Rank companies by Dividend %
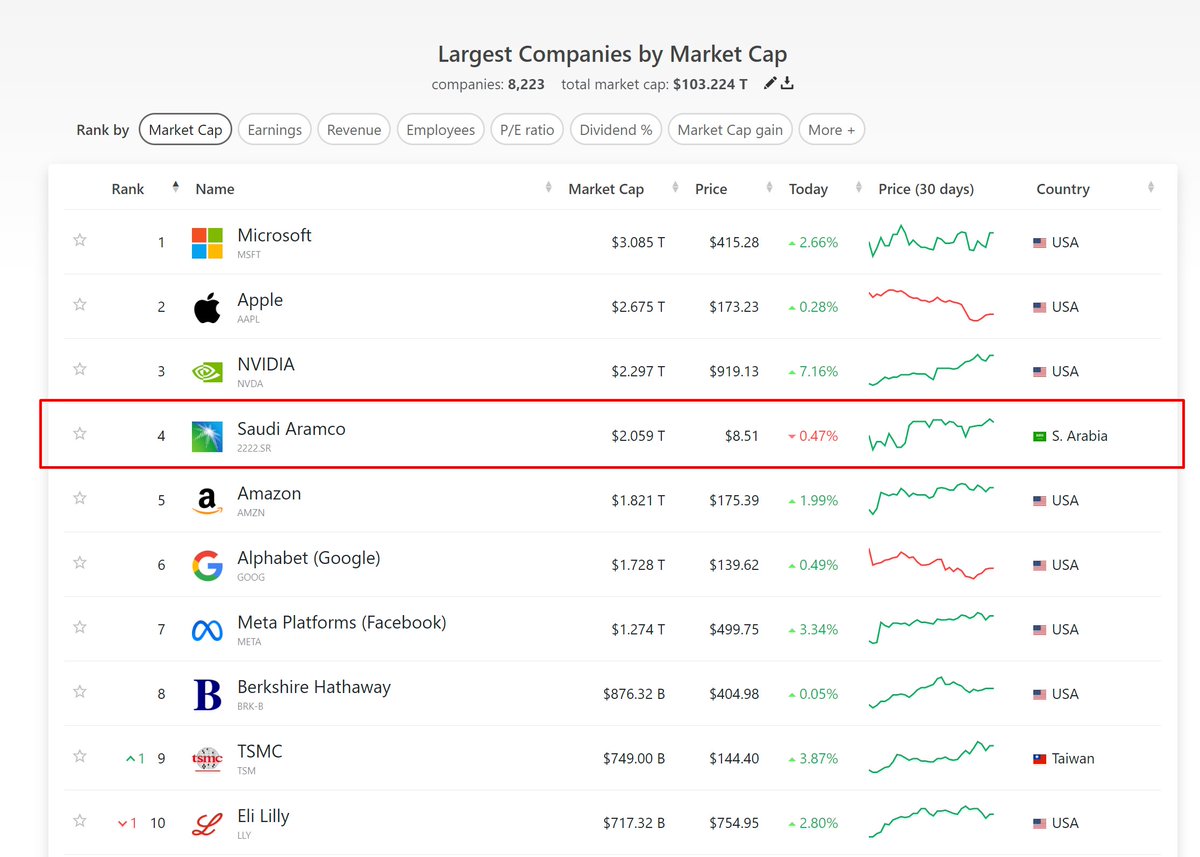Image resolution: width=1200 pixels, height=857 pixels. tap(616, 130)
